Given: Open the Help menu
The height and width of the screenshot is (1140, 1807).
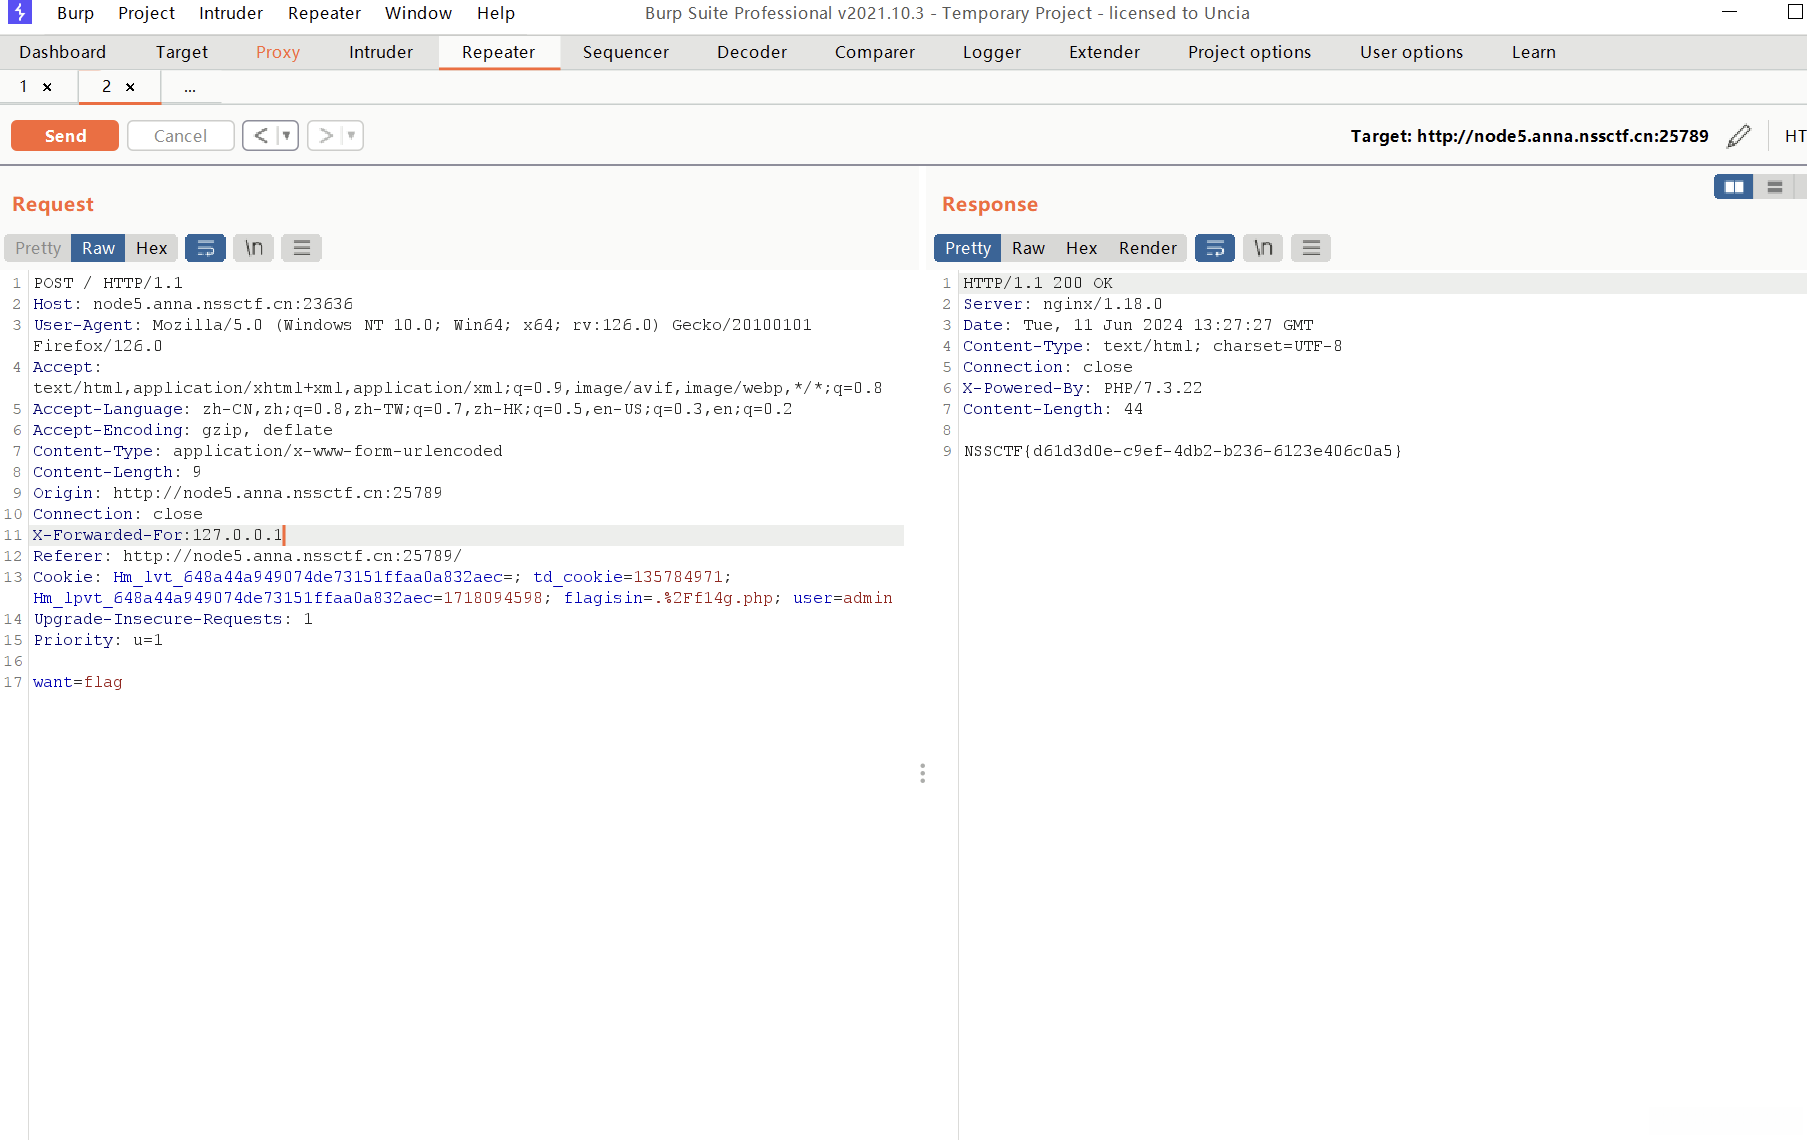Looking at the screenshot, I should [495, 13].
